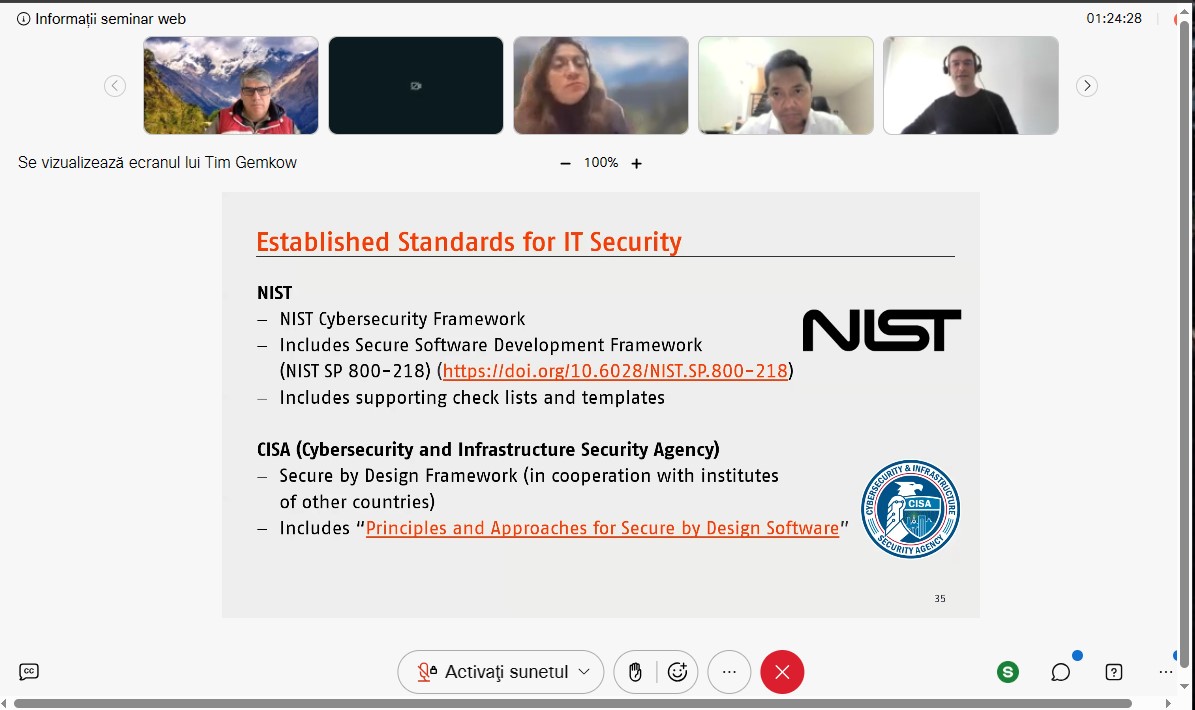
Task: Zoom in the shared screen with plus
Action: [x=636, y=163]
